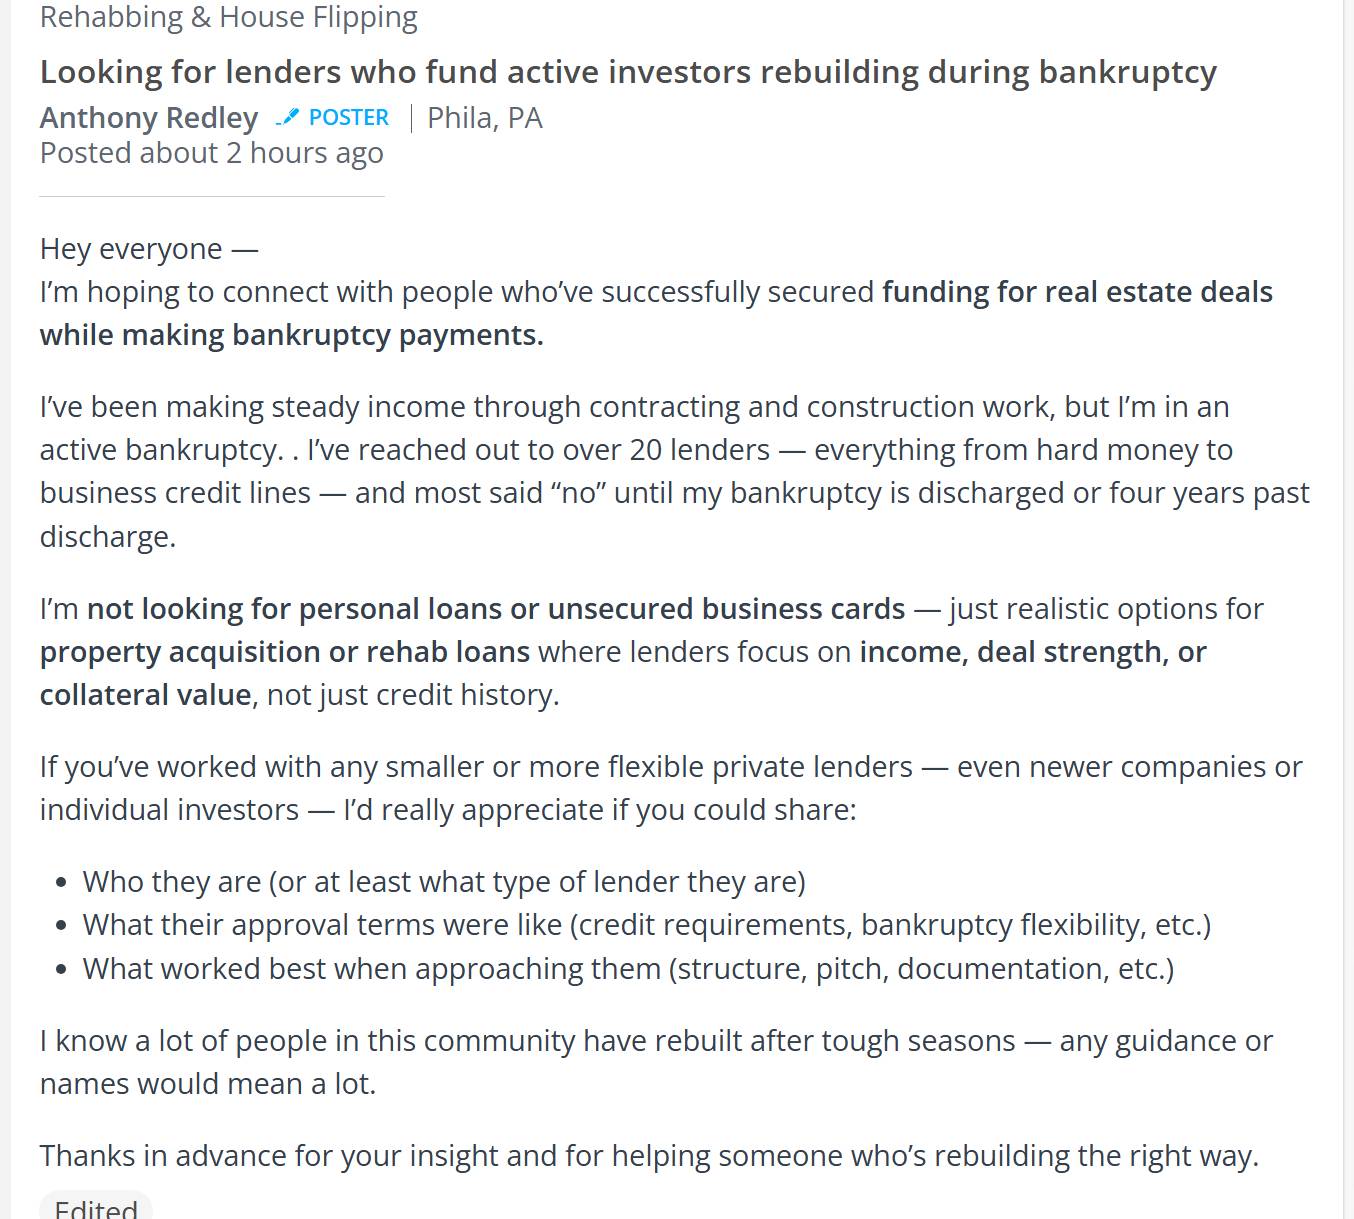Click the 'Posted about 2 hours ago' timestamp
The height and width of the screenshot is (1219, 1354).
(211, 153)
